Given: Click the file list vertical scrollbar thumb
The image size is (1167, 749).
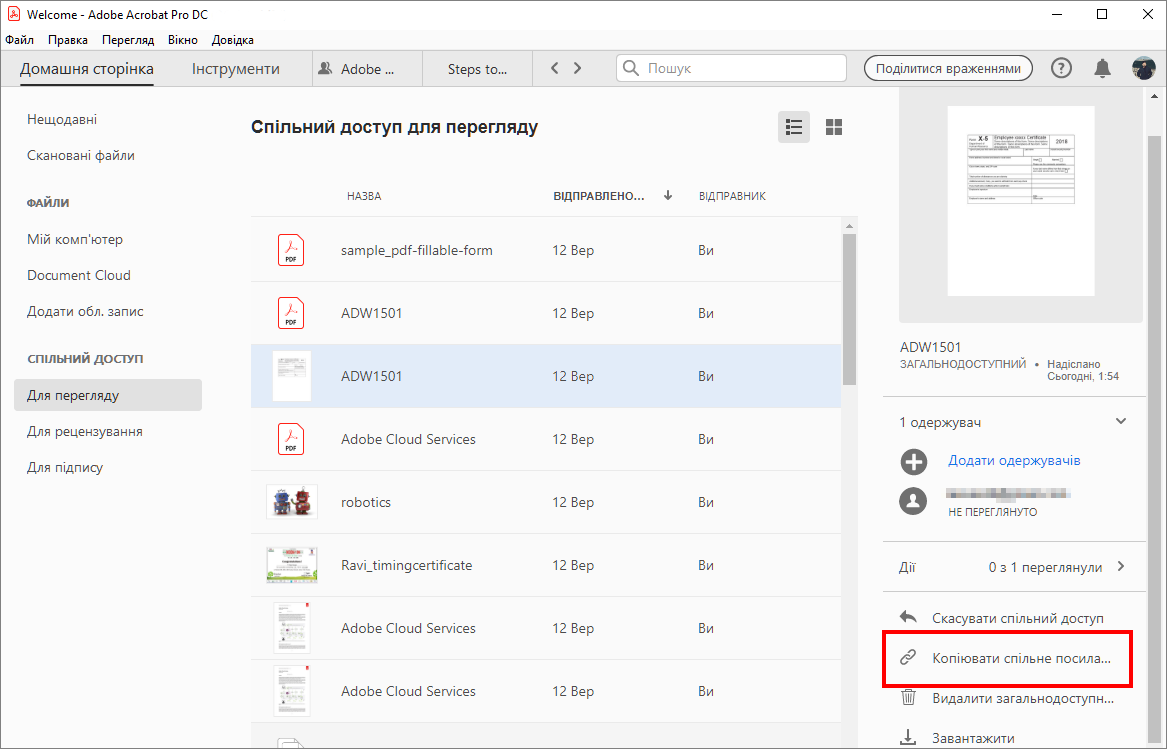Looking at the screenshot, I should (849, 309).
